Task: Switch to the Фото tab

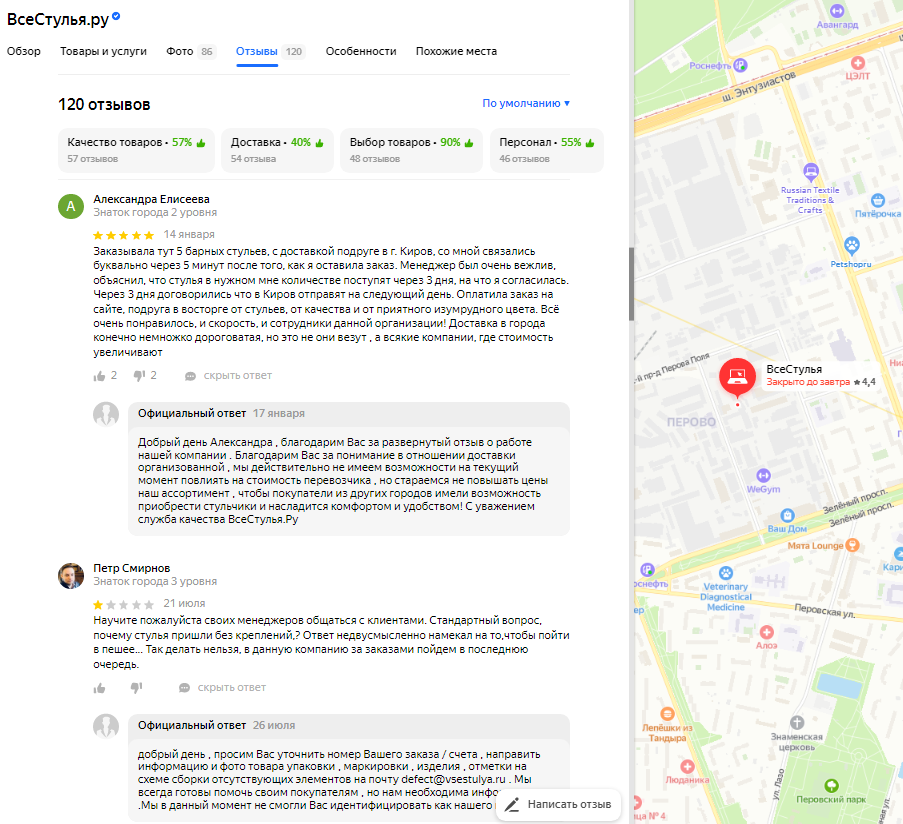Action: click(191, 51)
